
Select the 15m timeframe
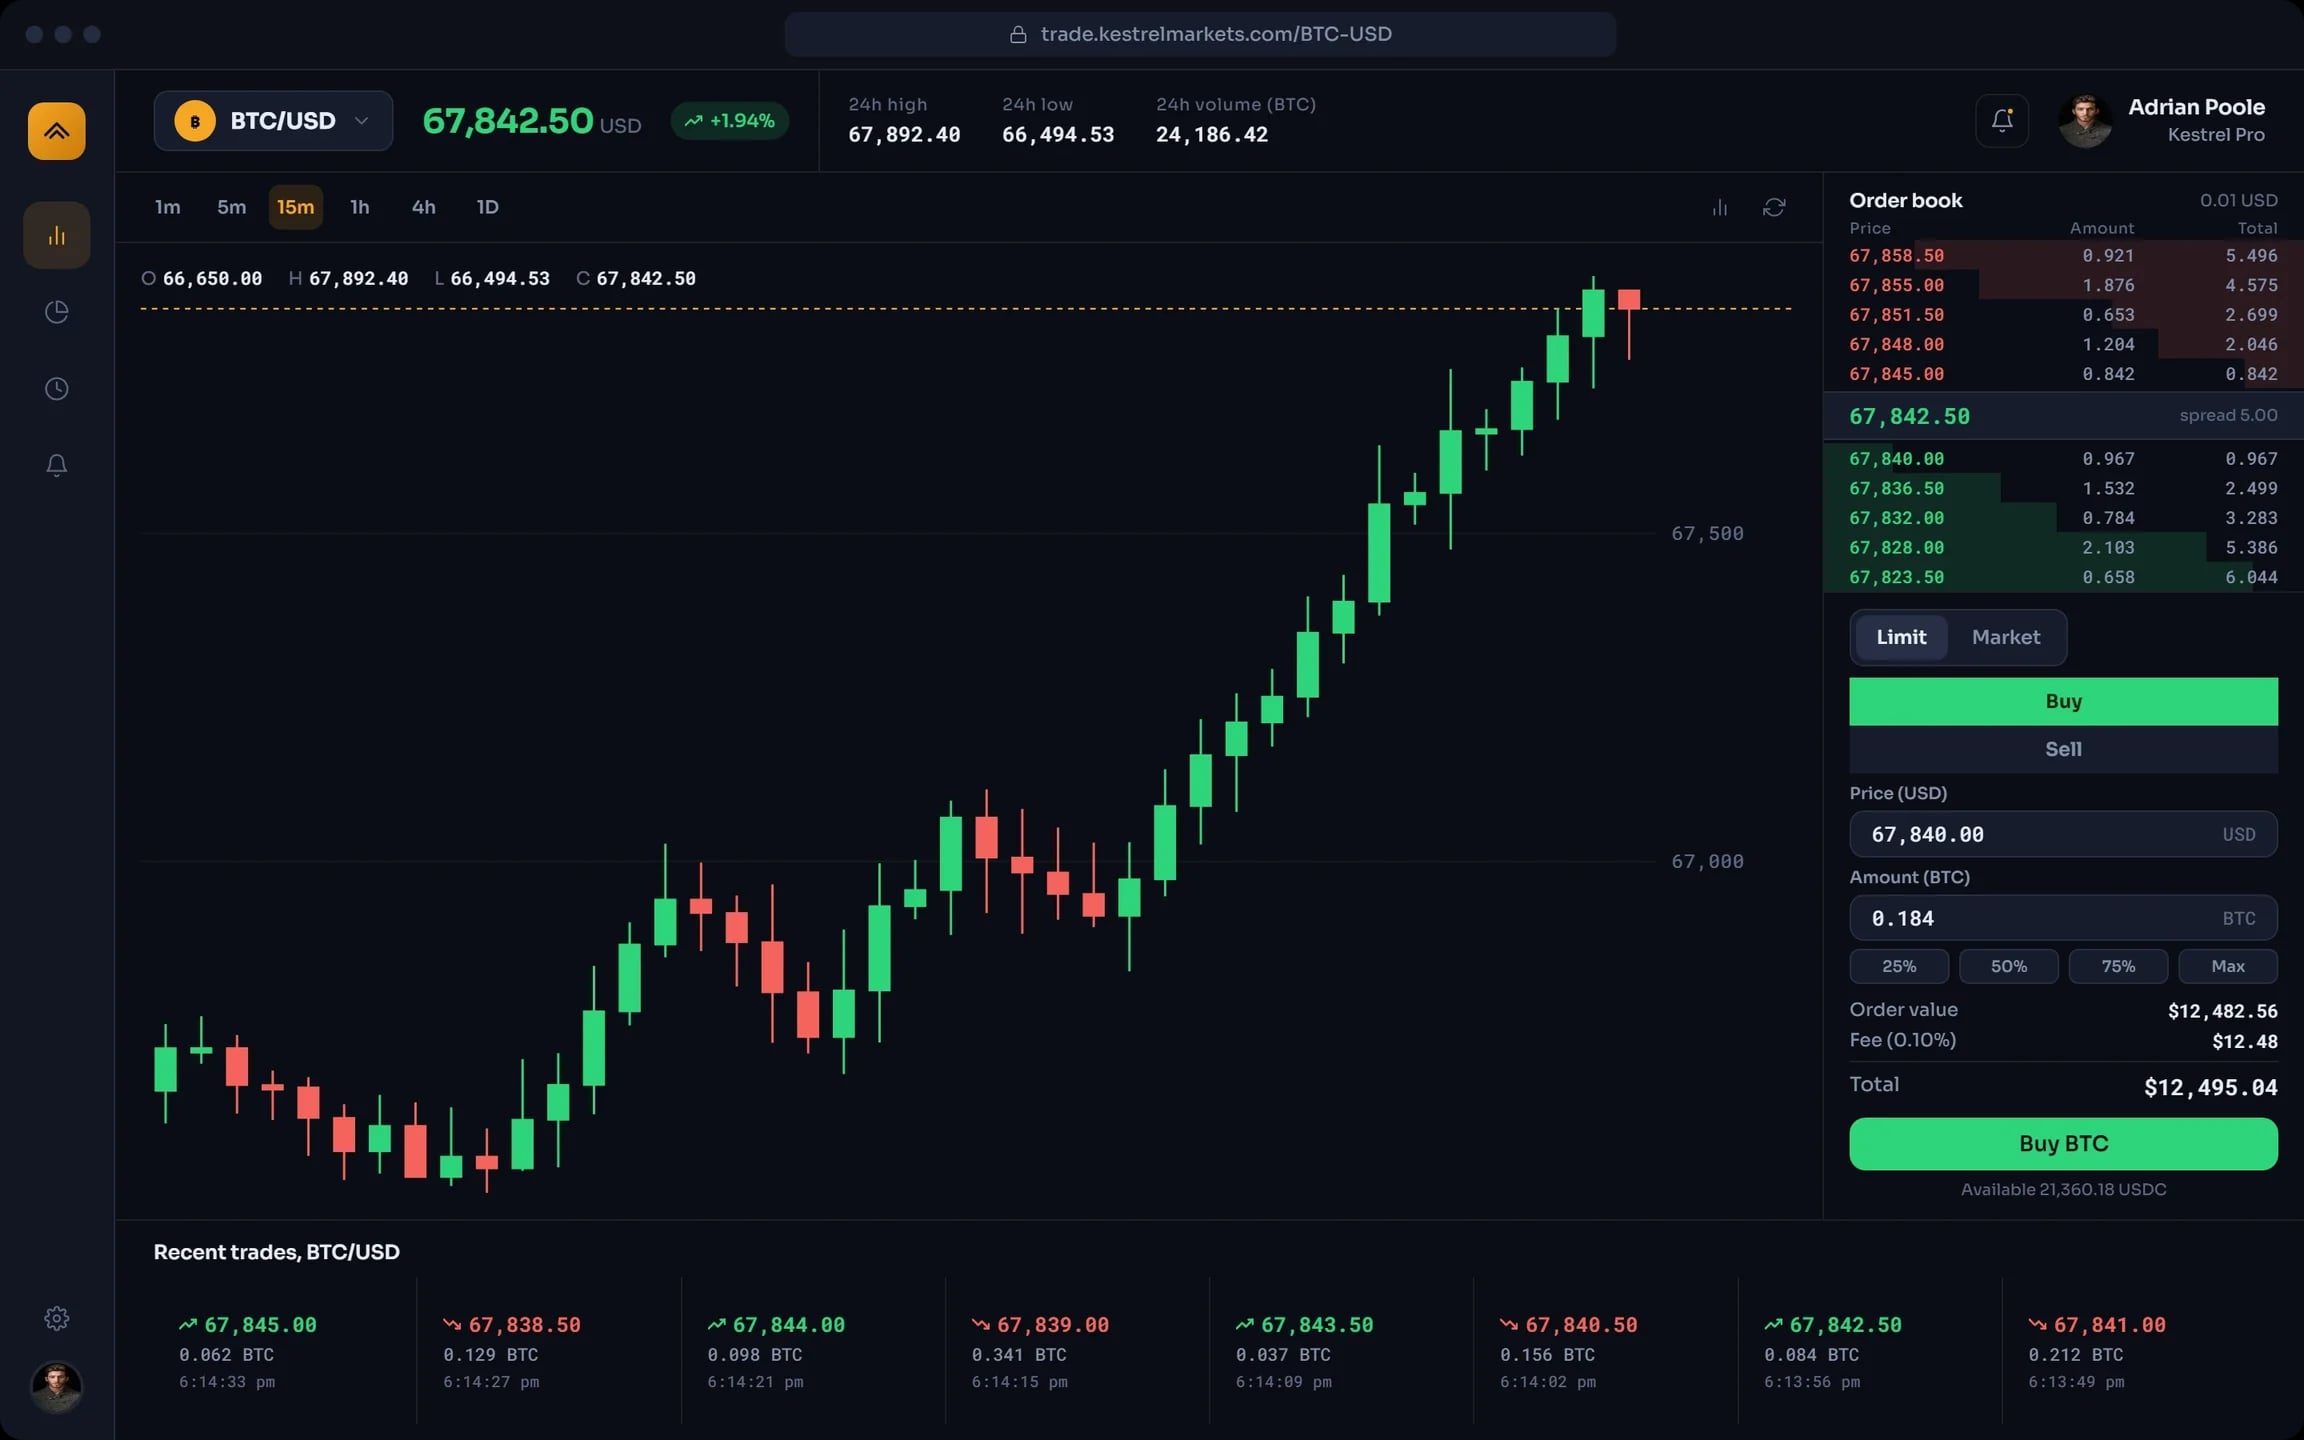(296, 207)
